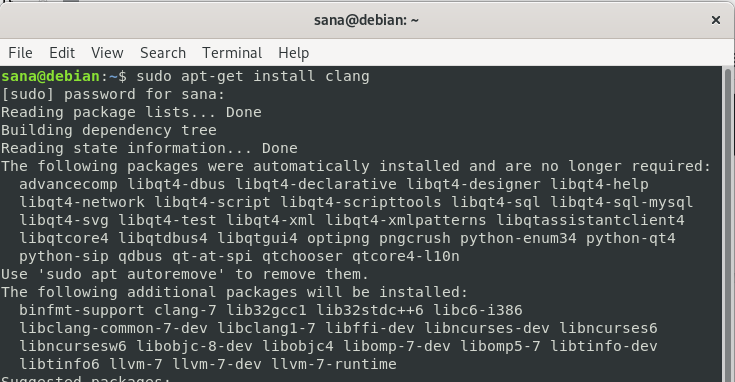Click the word 'advancecomp' in the output

tap(68, 184)
